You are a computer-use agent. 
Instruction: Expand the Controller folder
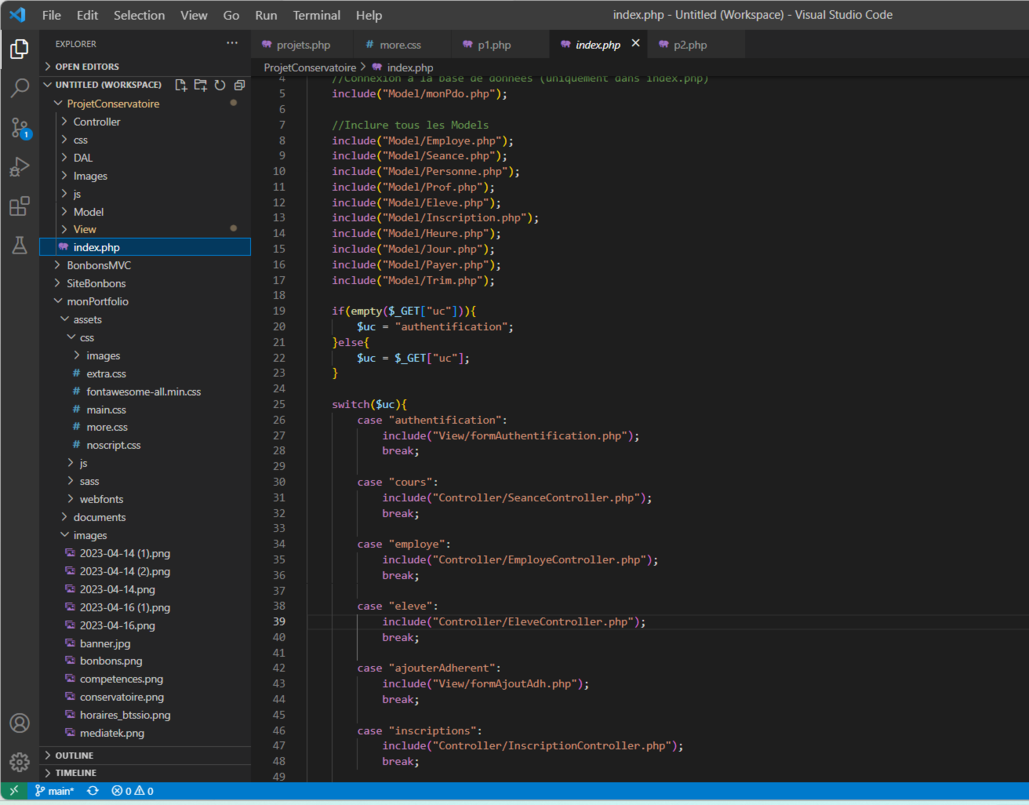(96, 122)
